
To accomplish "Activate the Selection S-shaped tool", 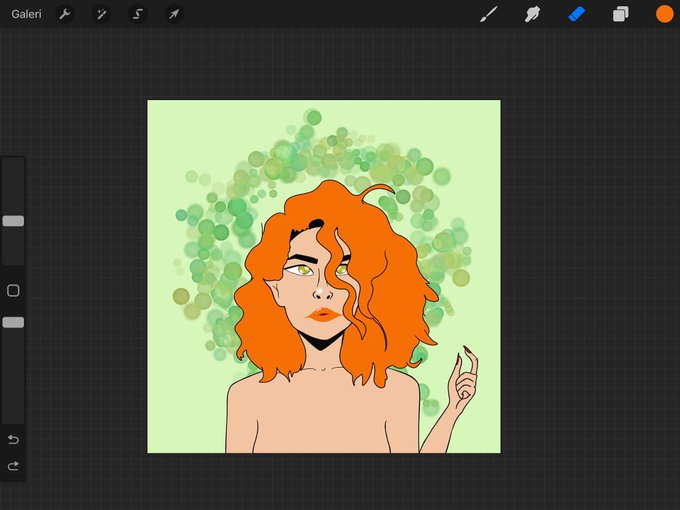I will [138, 14].
